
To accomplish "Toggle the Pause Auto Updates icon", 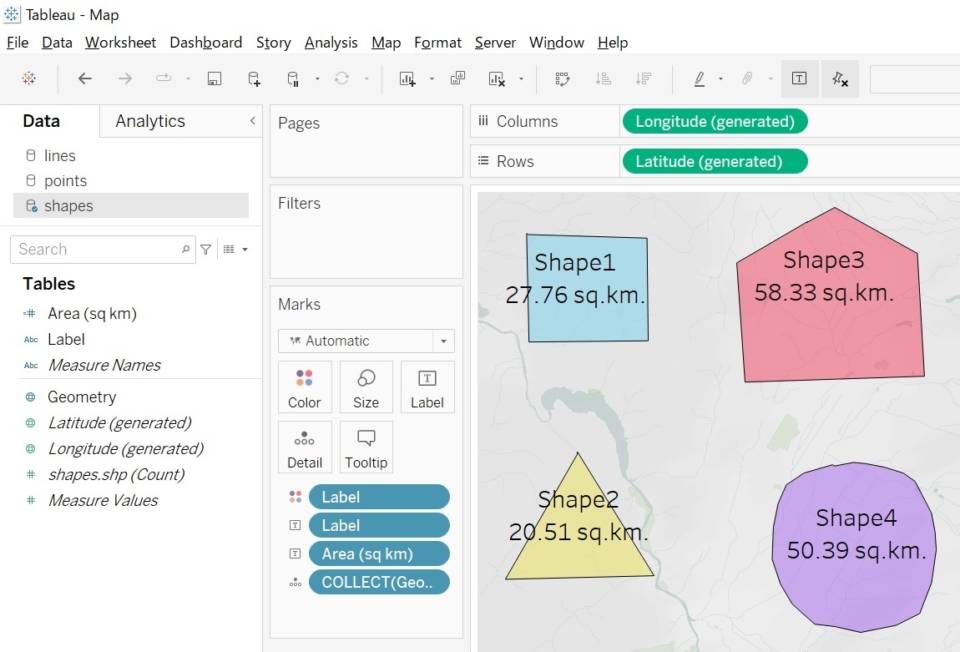I will pos(292,78).
